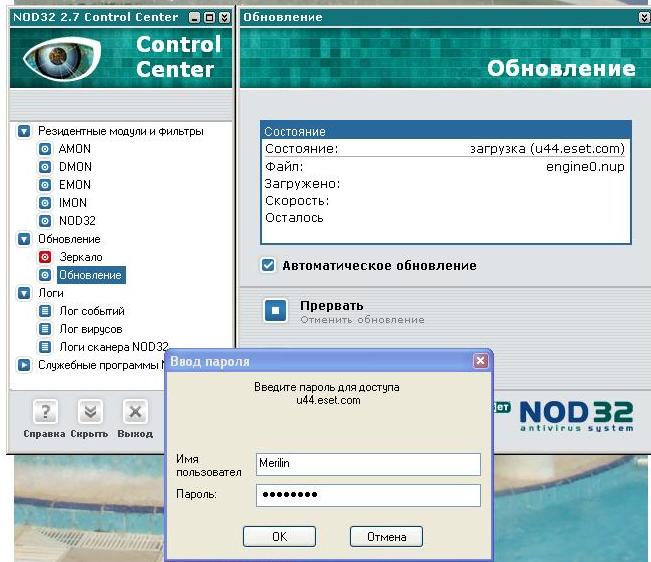Click the DMON module icon

point(45,167)
